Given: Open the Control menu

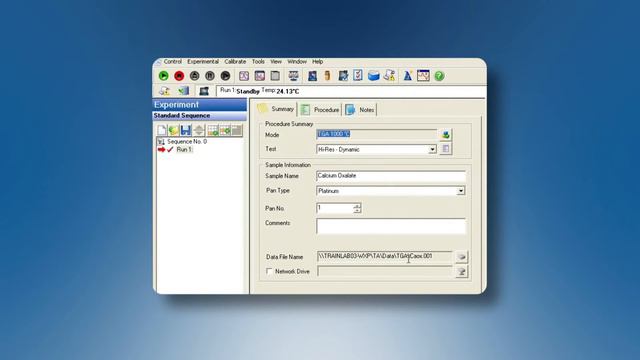Looking at the screenshot, I should (x=173, y=62).
